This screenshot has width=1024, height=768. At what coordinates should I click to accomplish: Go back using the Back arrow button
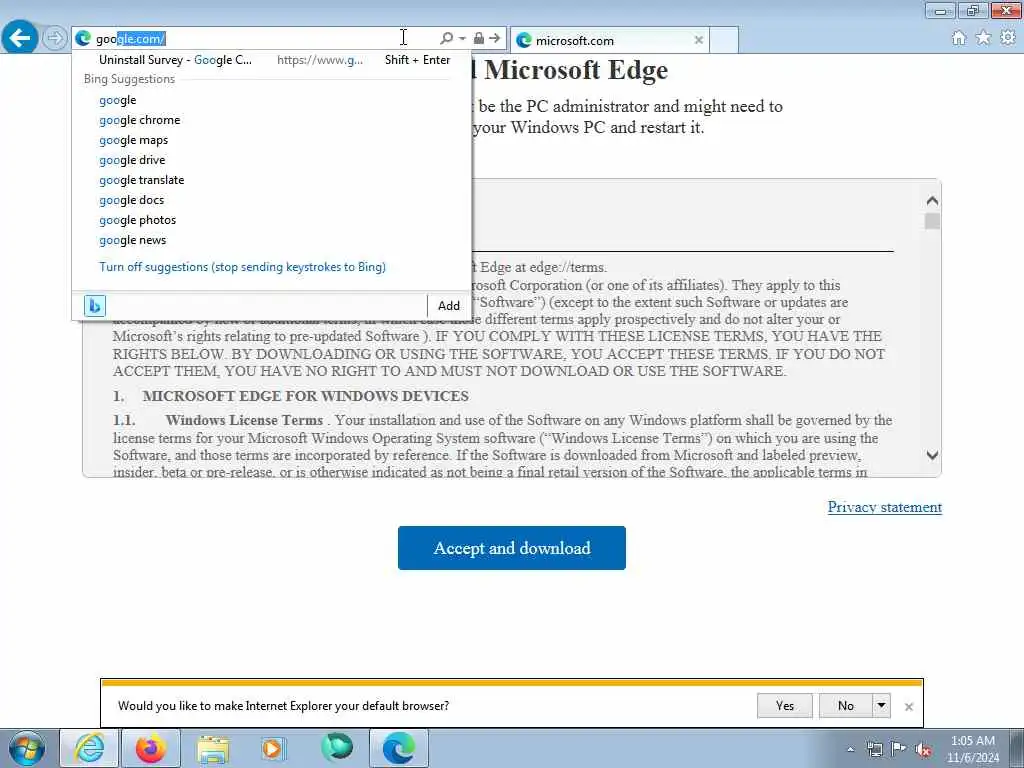[20, 37]
